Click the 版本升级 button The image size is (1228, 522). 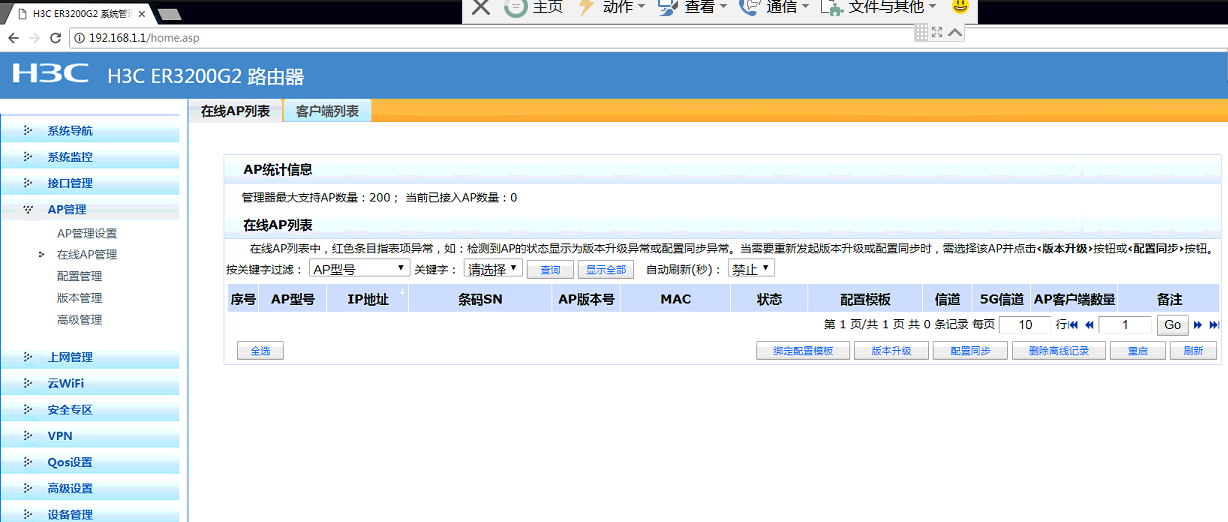point(891,351)
